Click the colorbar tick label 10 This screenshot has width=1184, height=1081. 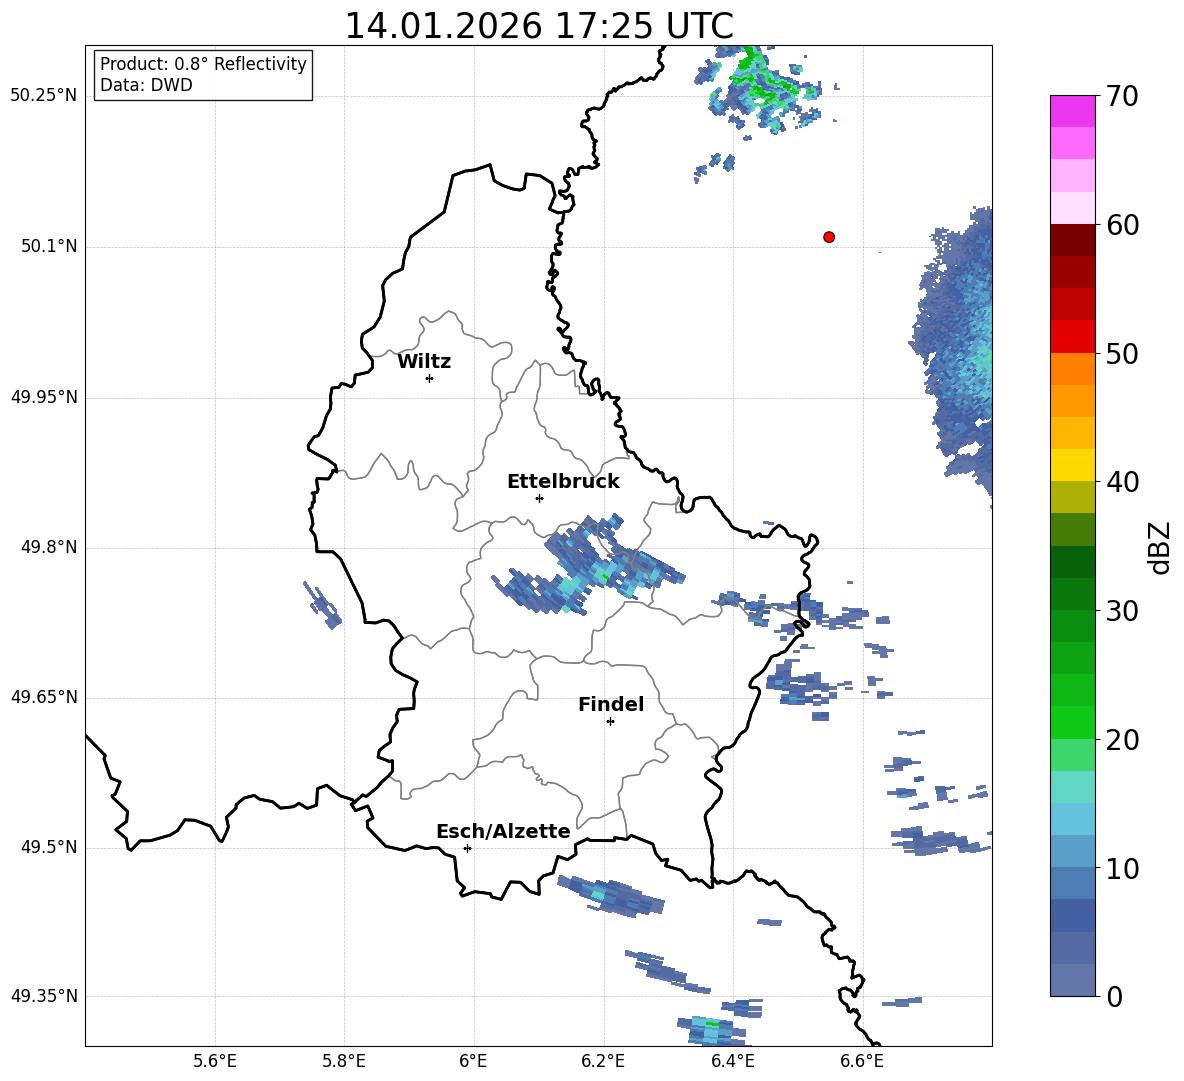click(1122, 868)
